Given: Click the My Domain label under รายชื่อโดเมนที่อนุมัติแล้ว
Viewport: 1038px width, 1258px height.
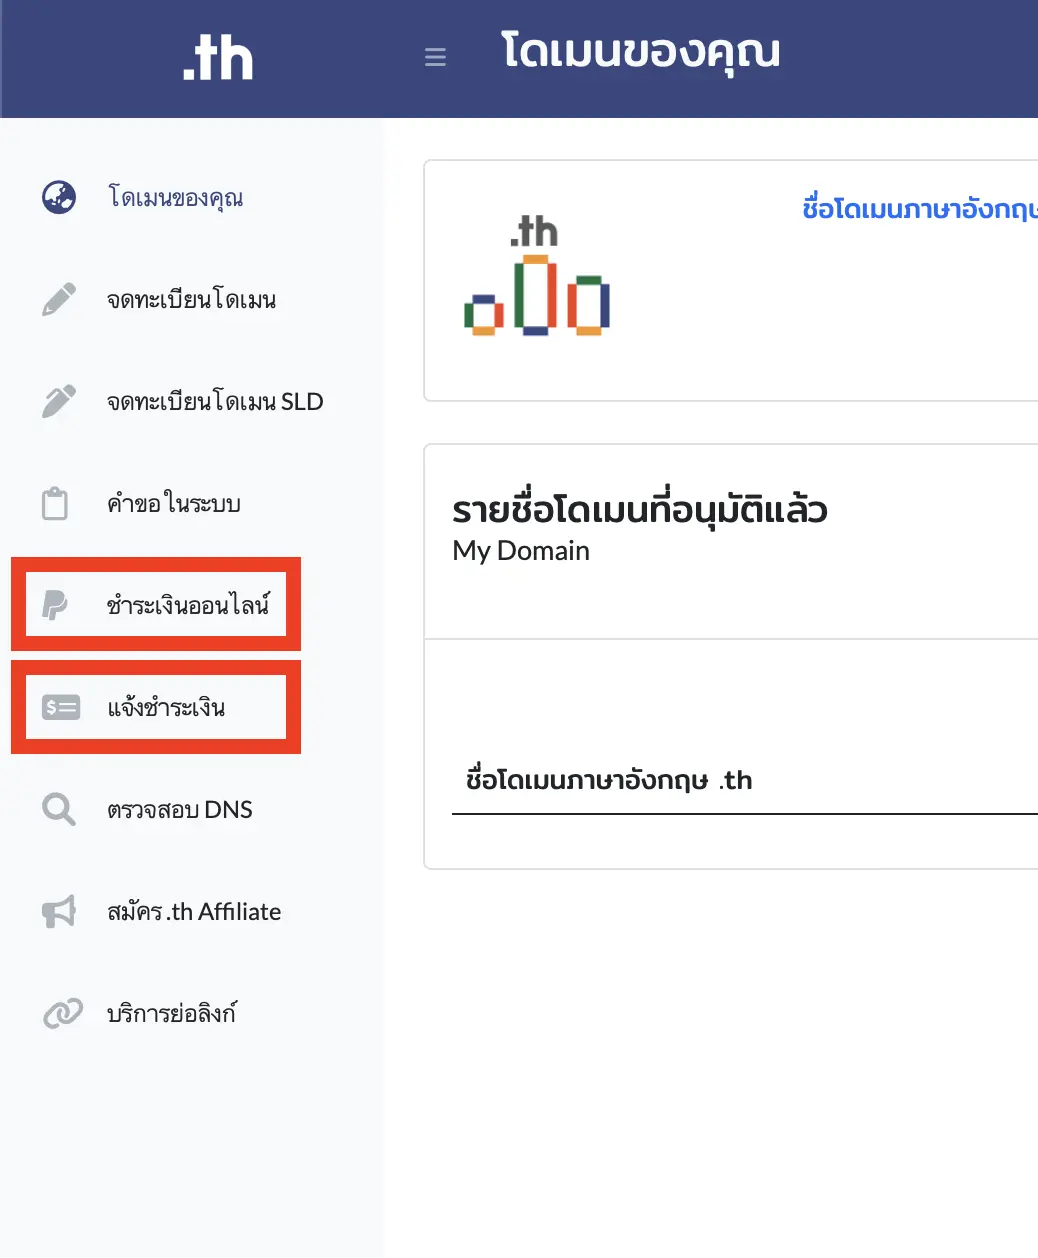Looking at the screenshot, I should 520,549.
